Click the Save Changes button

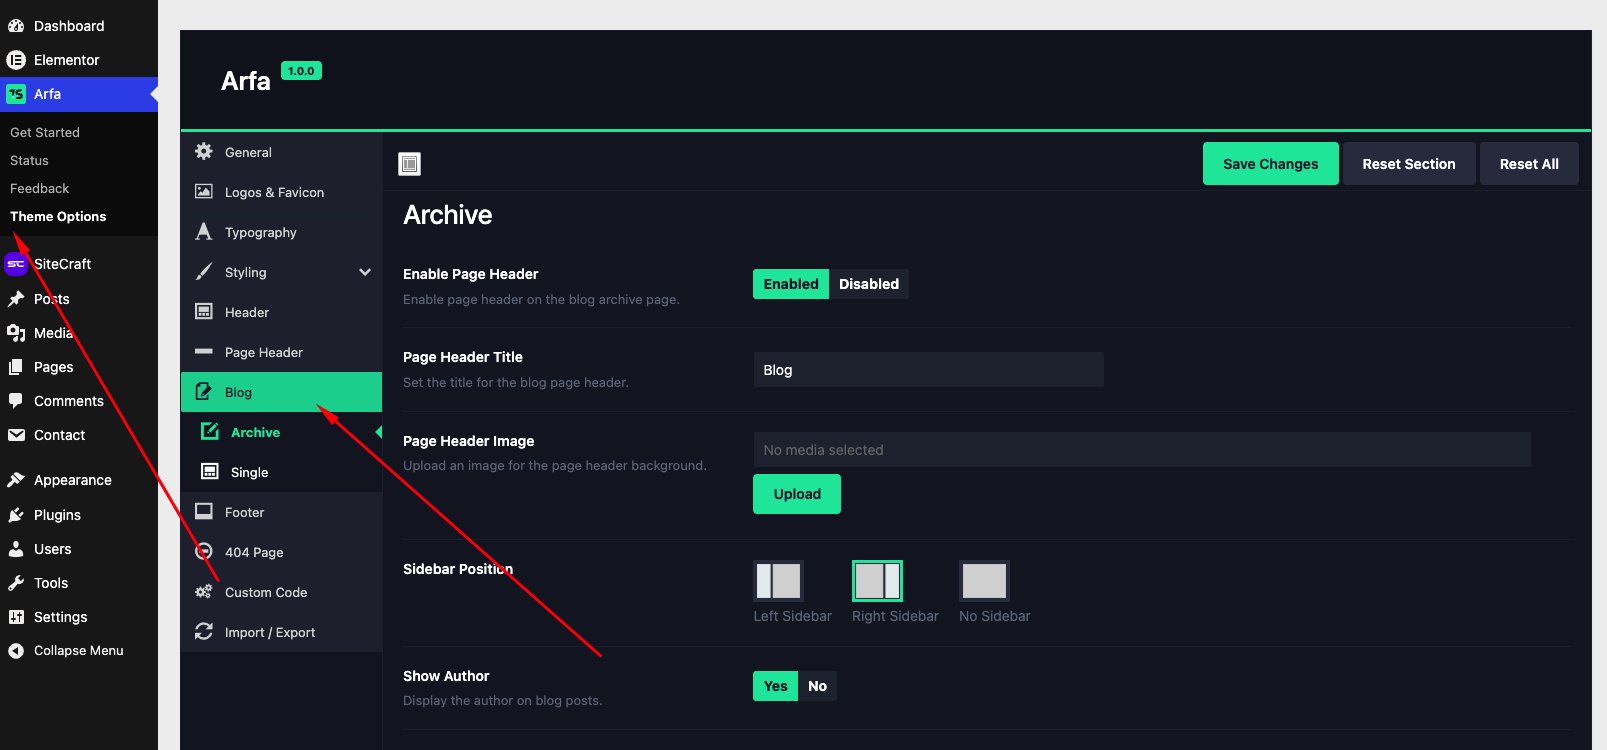point(1271,164)
